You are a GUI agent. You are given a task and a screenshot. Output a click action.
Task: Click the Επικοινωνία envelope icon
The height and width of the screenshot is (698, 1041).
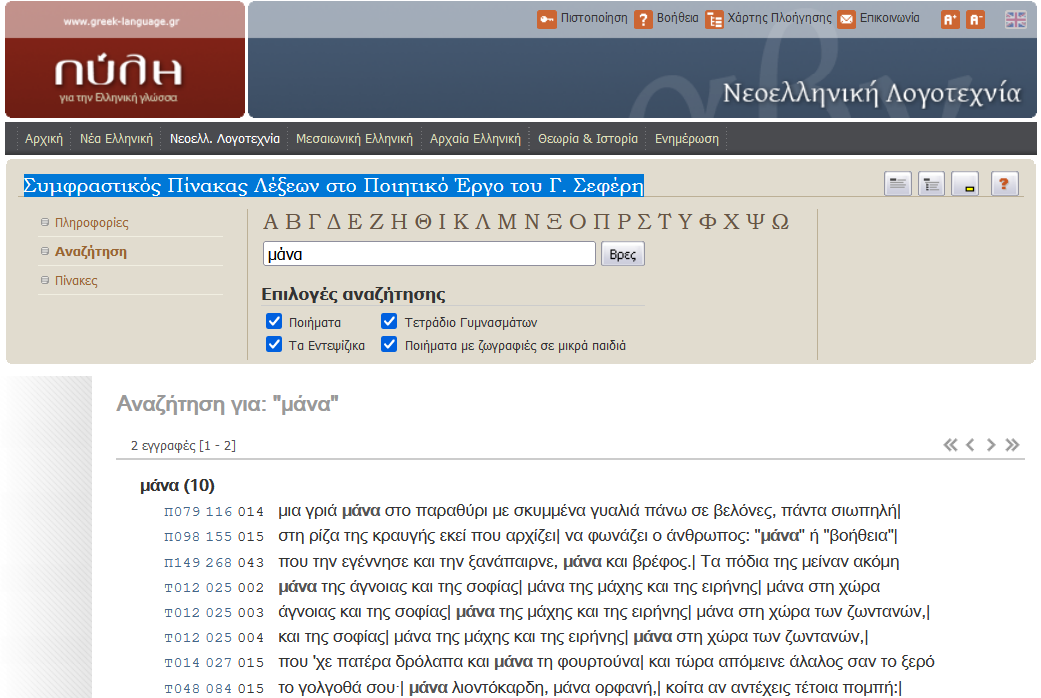(x=846, y=19)
